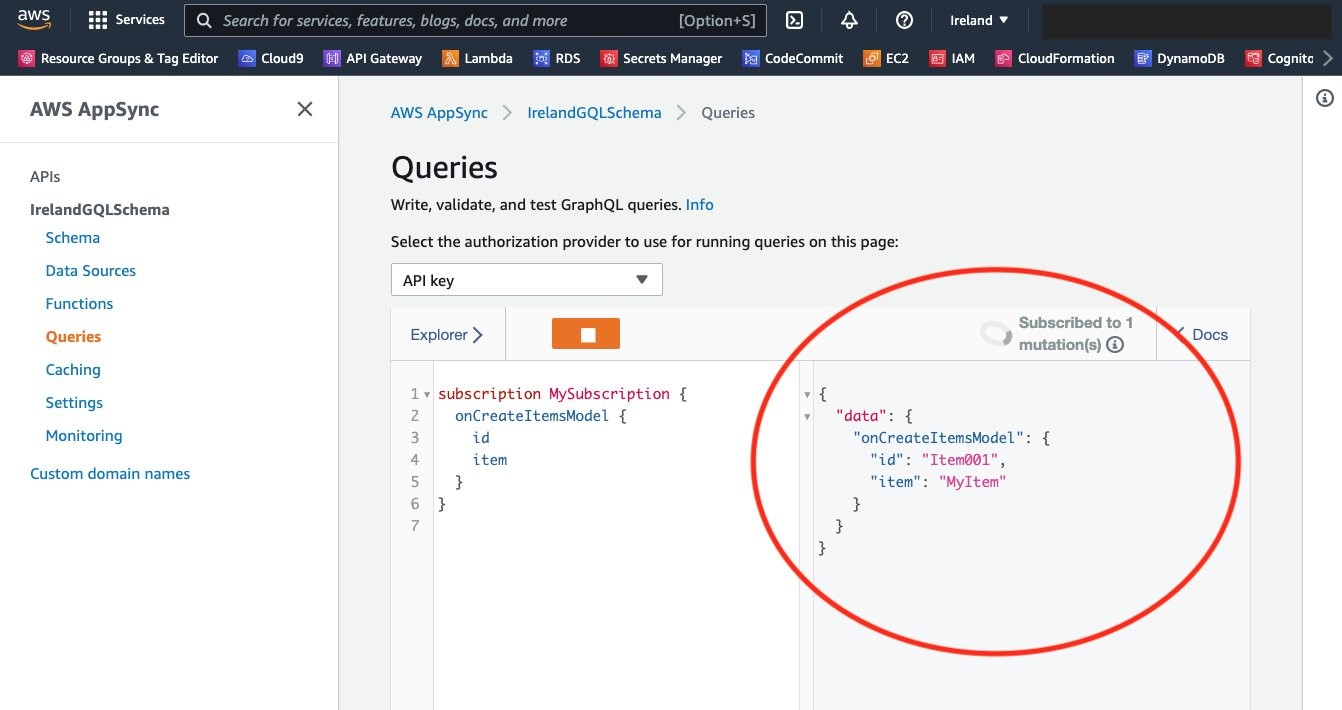The image size is (1342, 710).
Task: Stop the running subscription
Action: (x=586, y=334)
